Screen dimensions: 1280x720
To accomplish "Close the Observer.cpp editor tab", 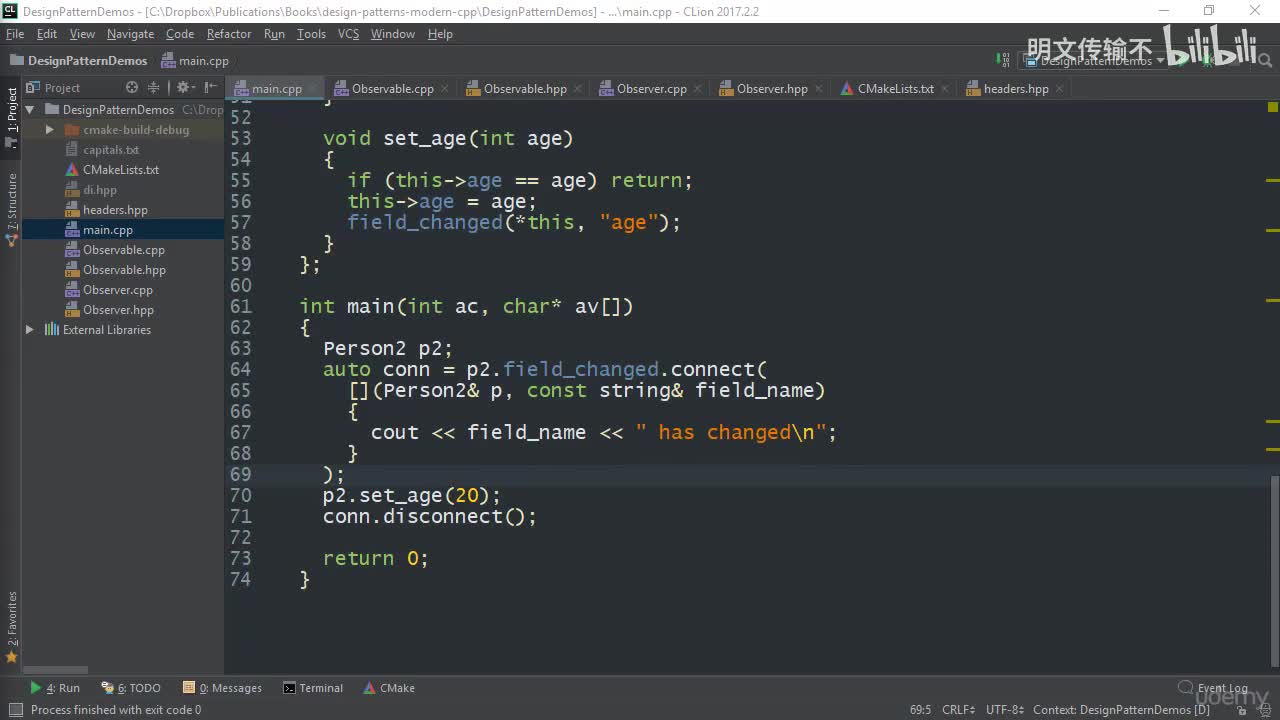I will point(698,89).
